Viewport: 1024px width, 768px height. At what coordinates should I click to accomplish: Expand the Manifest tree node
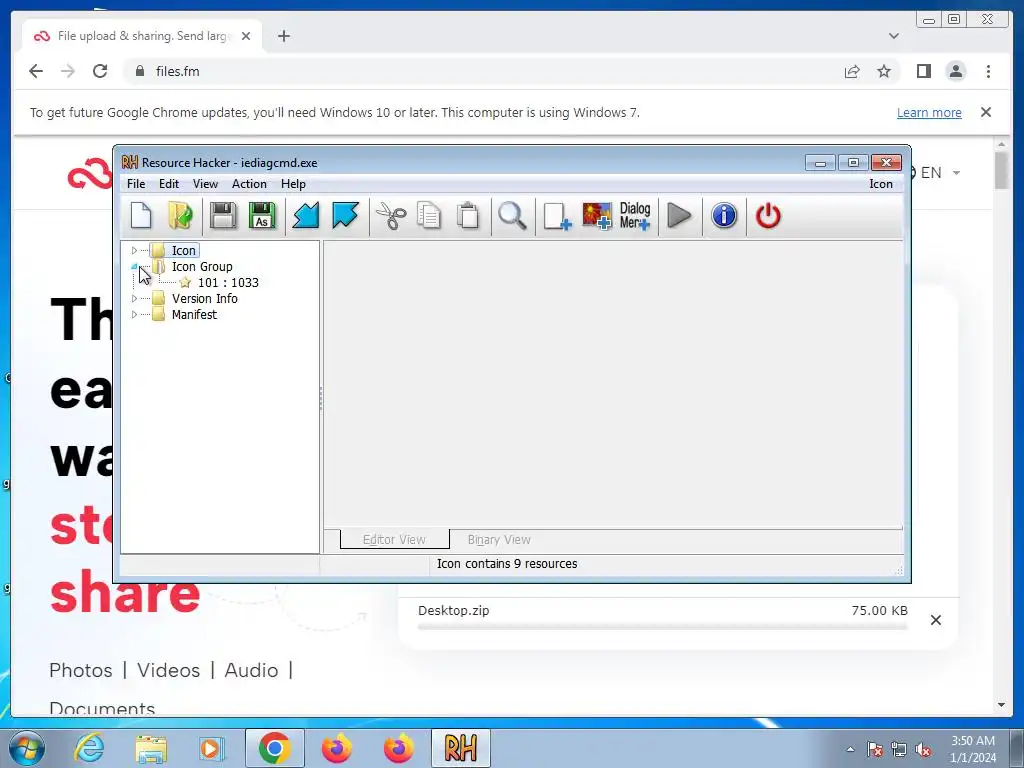tap(134, 314)
